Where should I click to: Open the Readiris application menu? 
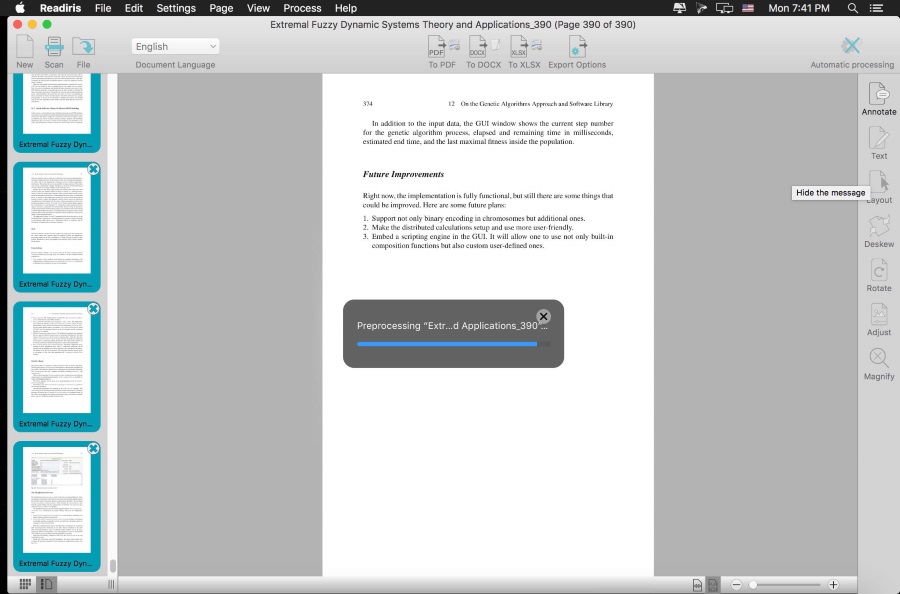60,8
